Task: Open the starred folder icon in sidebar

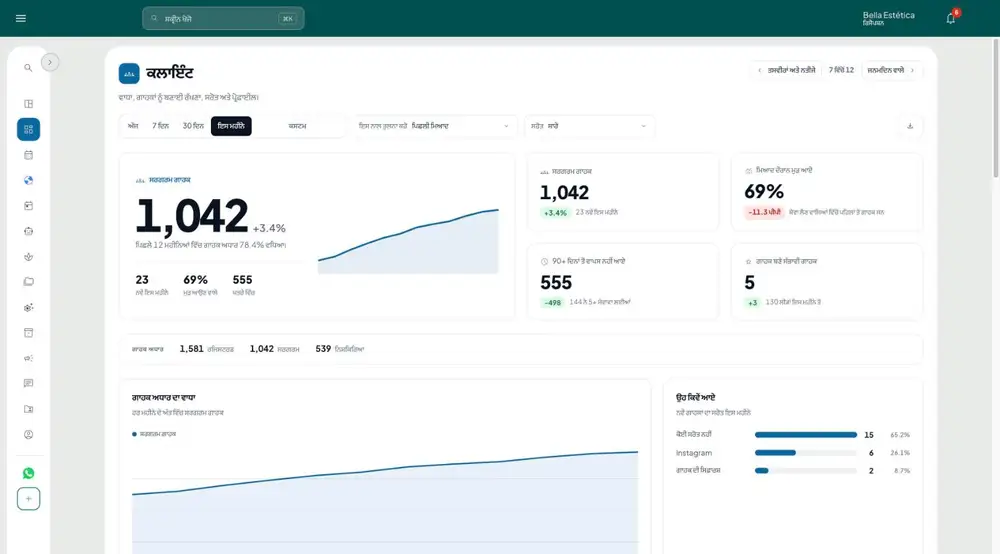Action: tap(28, 409)
